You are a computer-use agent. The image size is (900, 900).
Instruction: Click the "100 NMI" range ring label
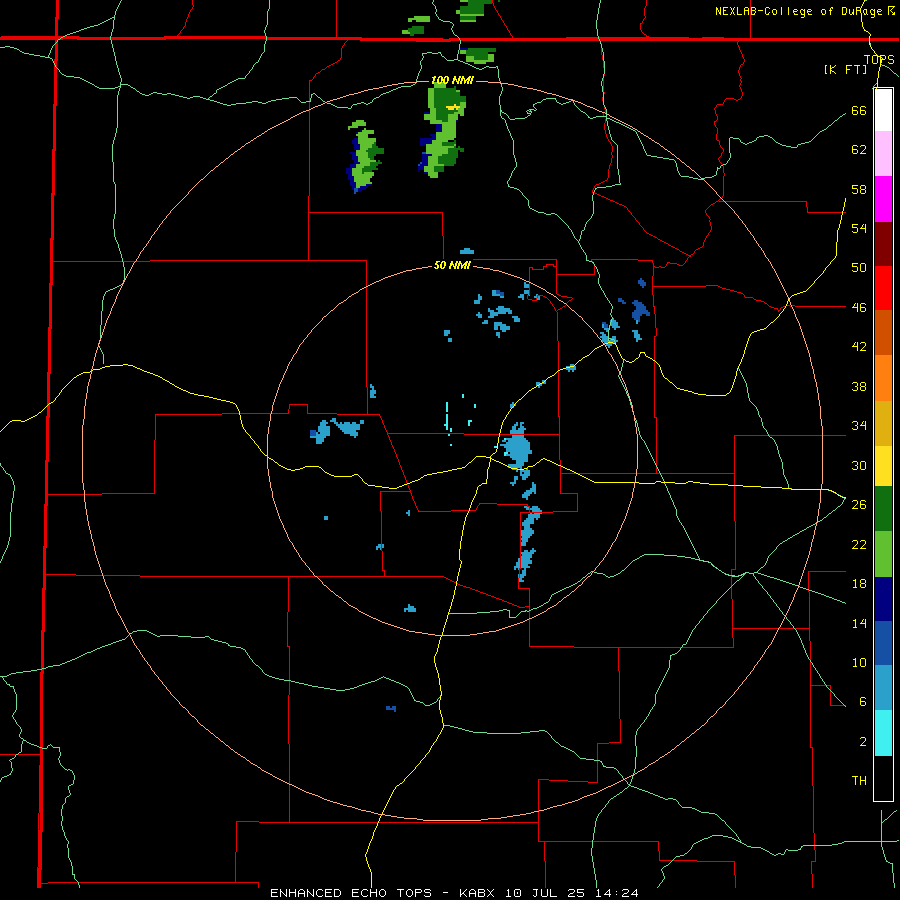point(452,80)
